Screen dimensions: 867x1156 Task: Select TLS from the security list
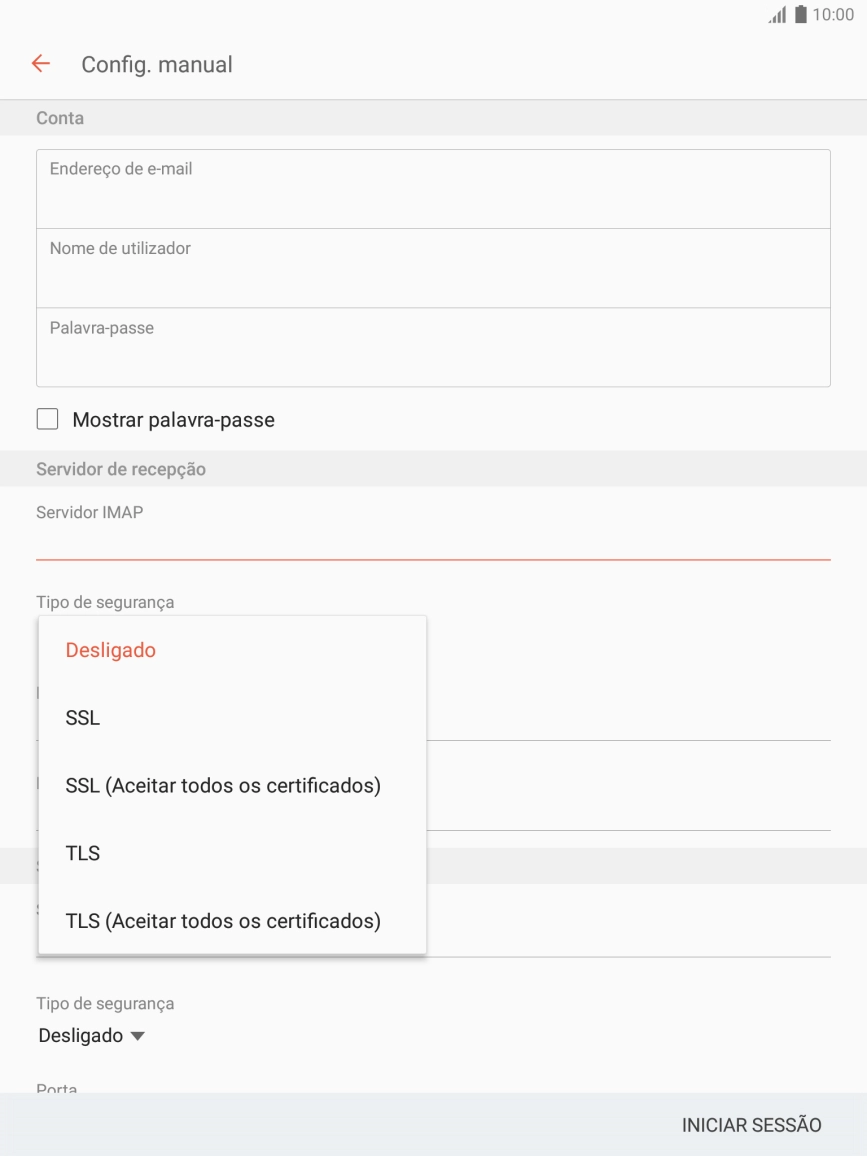click(x=84, y=853)
